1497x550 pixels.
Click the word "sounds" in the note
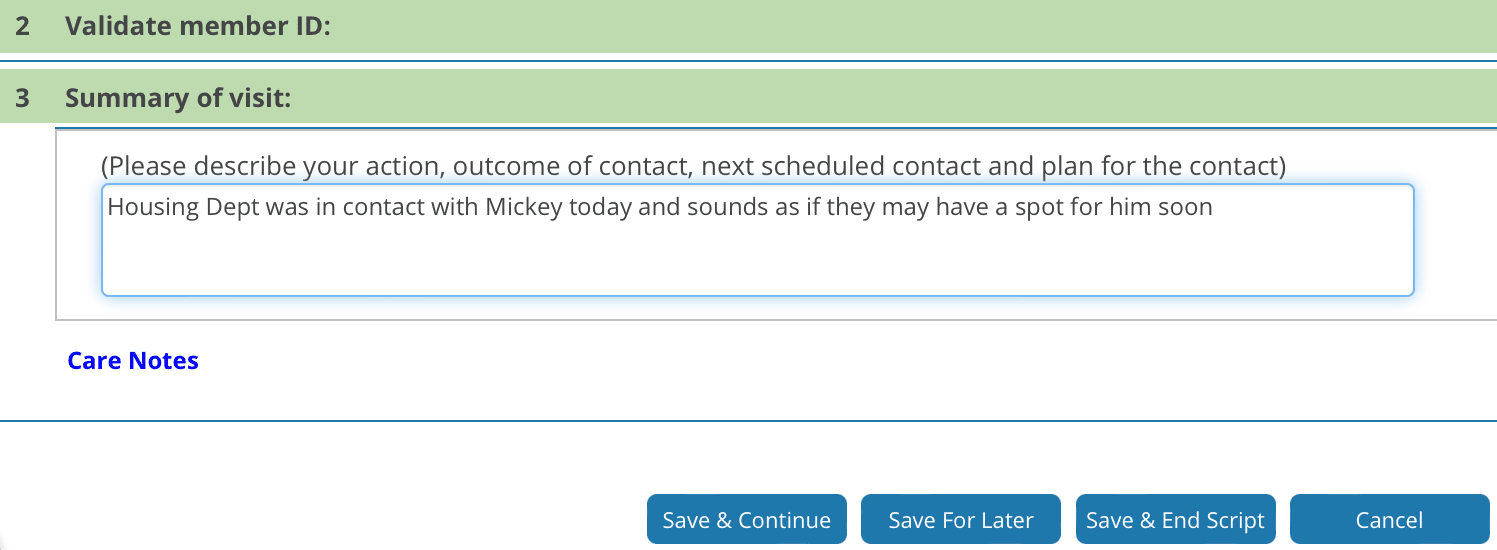709,208
